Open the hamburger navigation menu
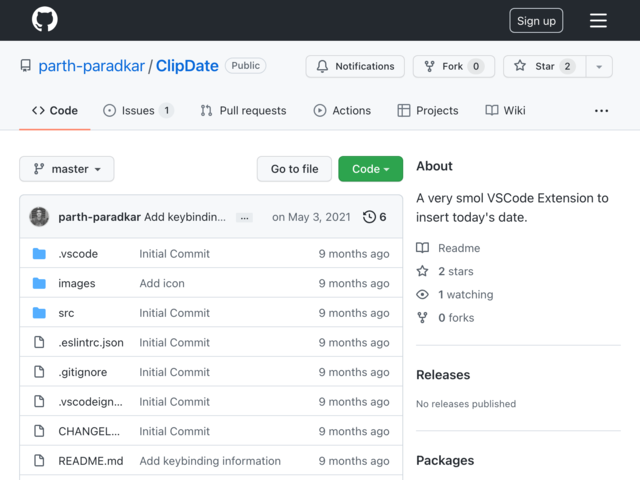The width and height of the screenshot is (640, 480). pyautogui.click(x=598, y=20)
